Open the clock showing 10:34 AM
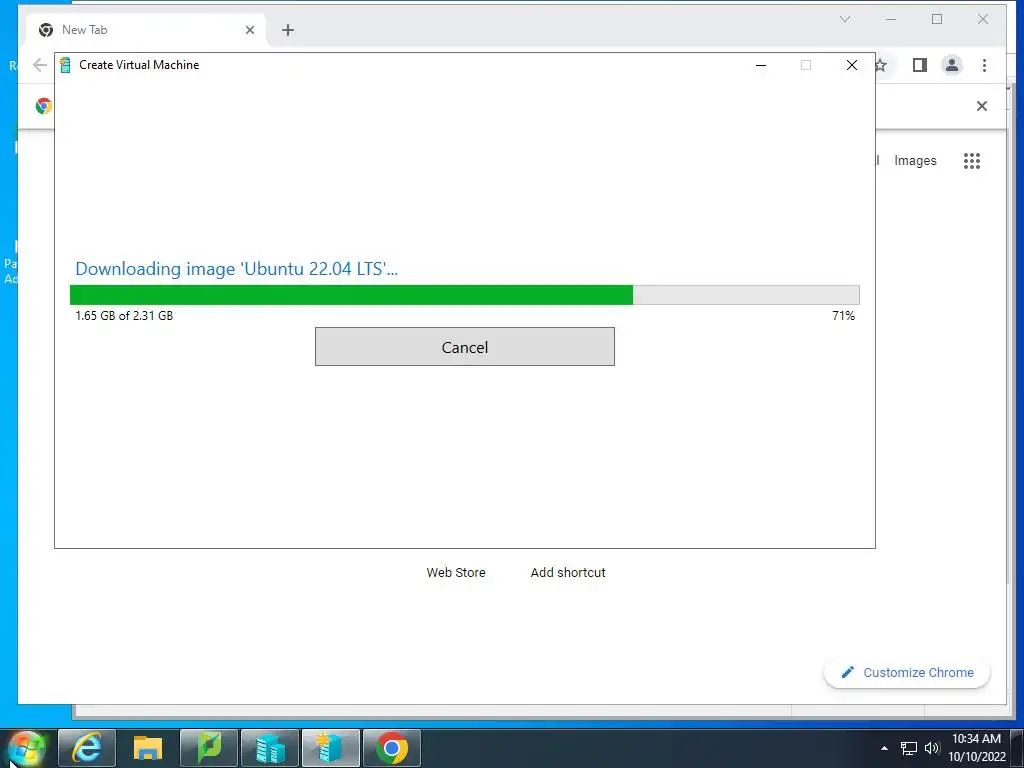 pyautogui.click(x=976, y=748)
